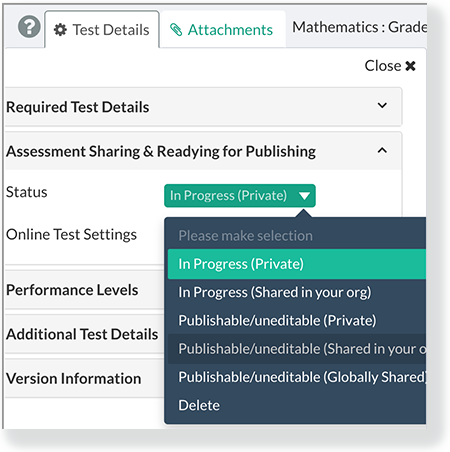This screenshot has width=450, height=452.
Task: Open the Version Information section
Action: (74, 379)
